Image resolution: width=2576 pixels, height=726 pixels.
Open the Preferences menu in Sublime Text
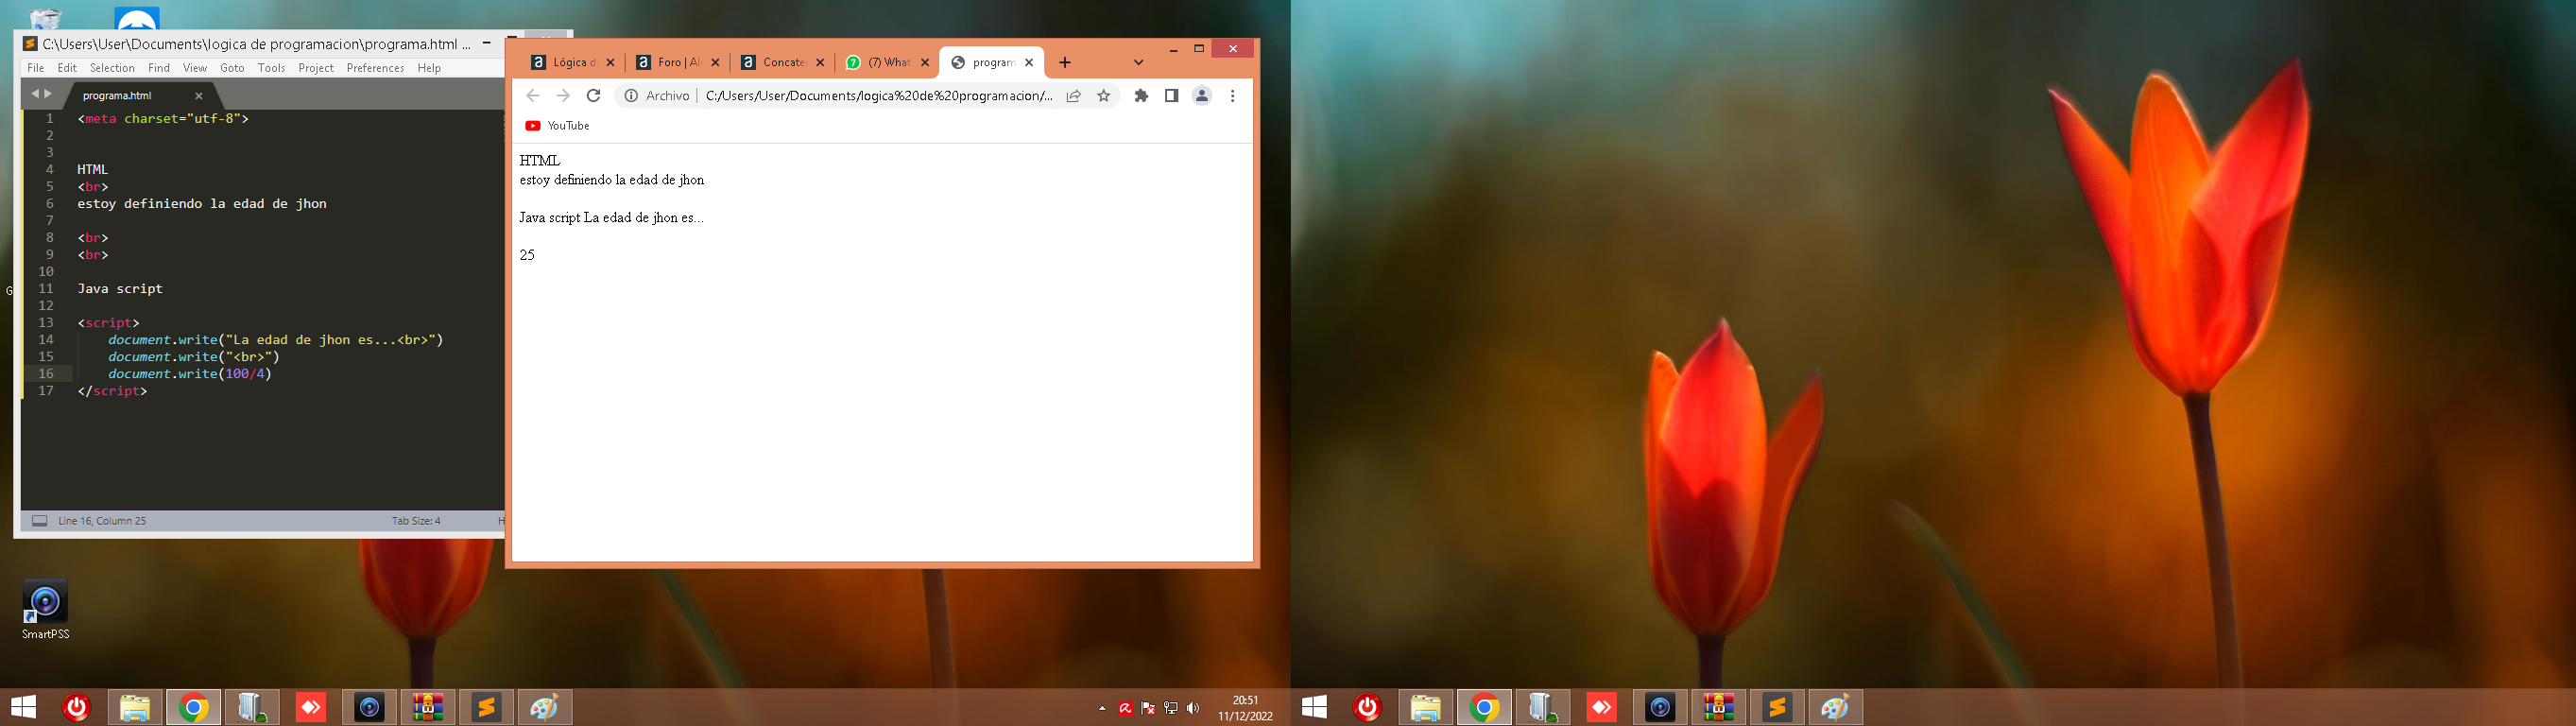coord(375,68)
